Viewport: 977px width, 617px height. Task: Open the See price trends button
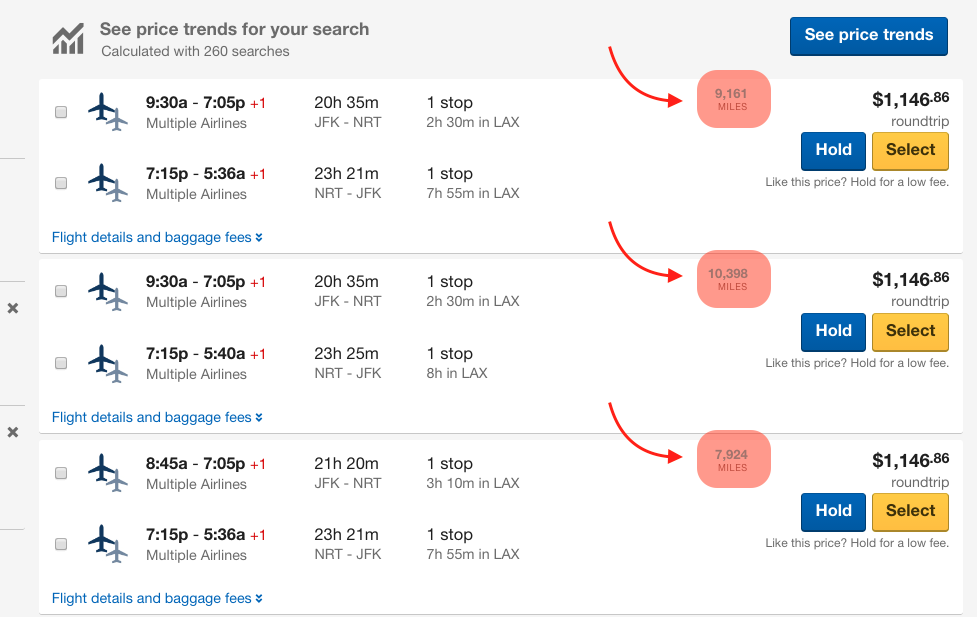click(869, 36)
